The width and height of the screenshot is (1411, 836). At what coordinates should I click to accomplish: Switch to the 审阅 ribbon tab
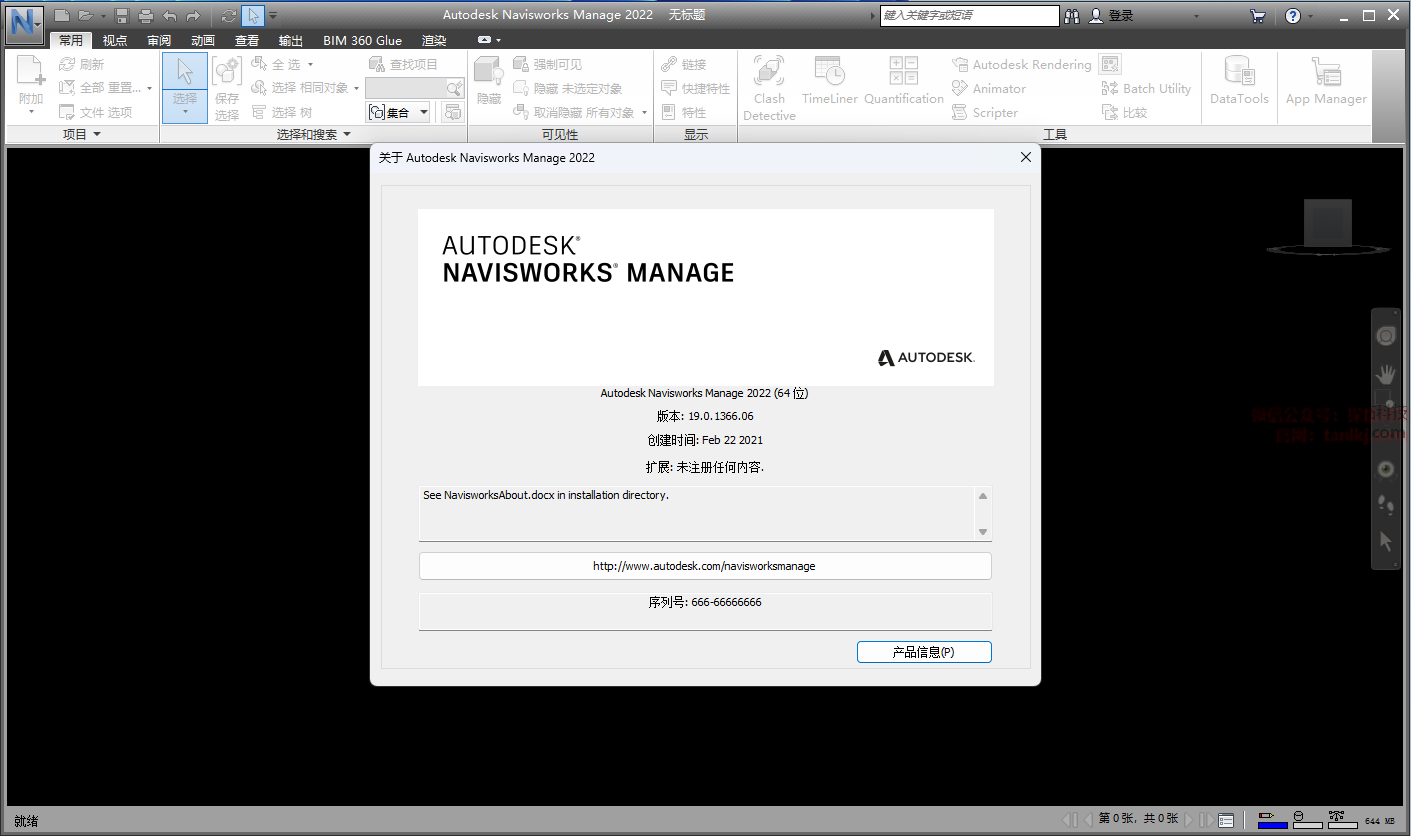point(159,41)
